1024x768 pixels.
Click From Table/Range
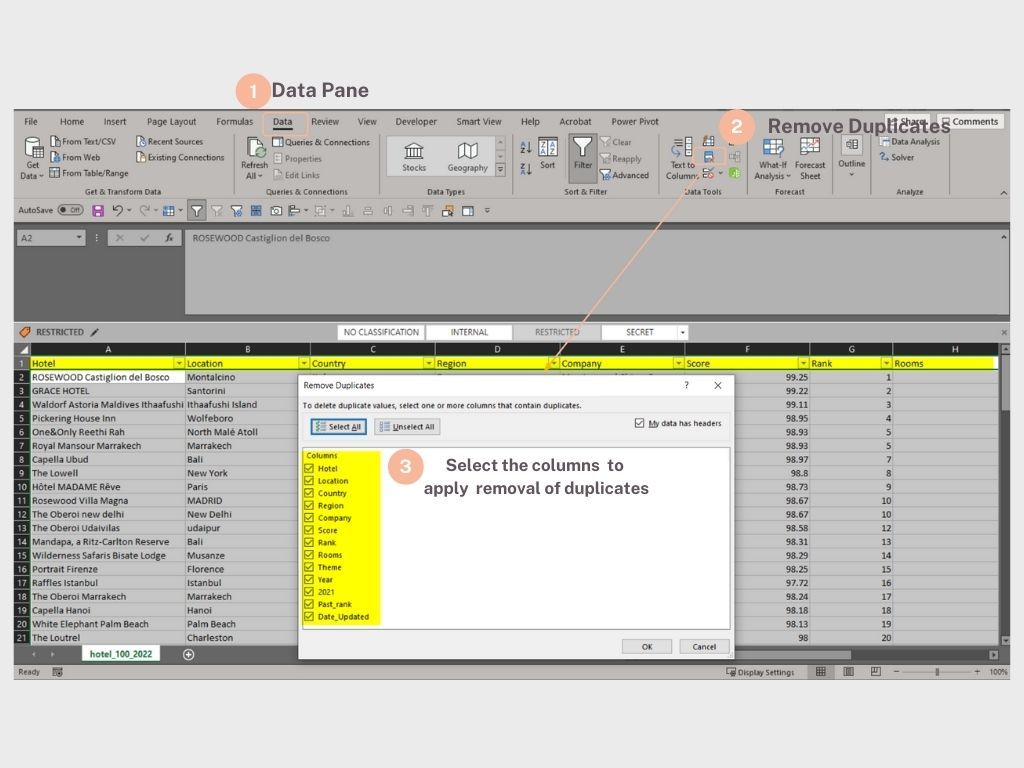point(89,173)
